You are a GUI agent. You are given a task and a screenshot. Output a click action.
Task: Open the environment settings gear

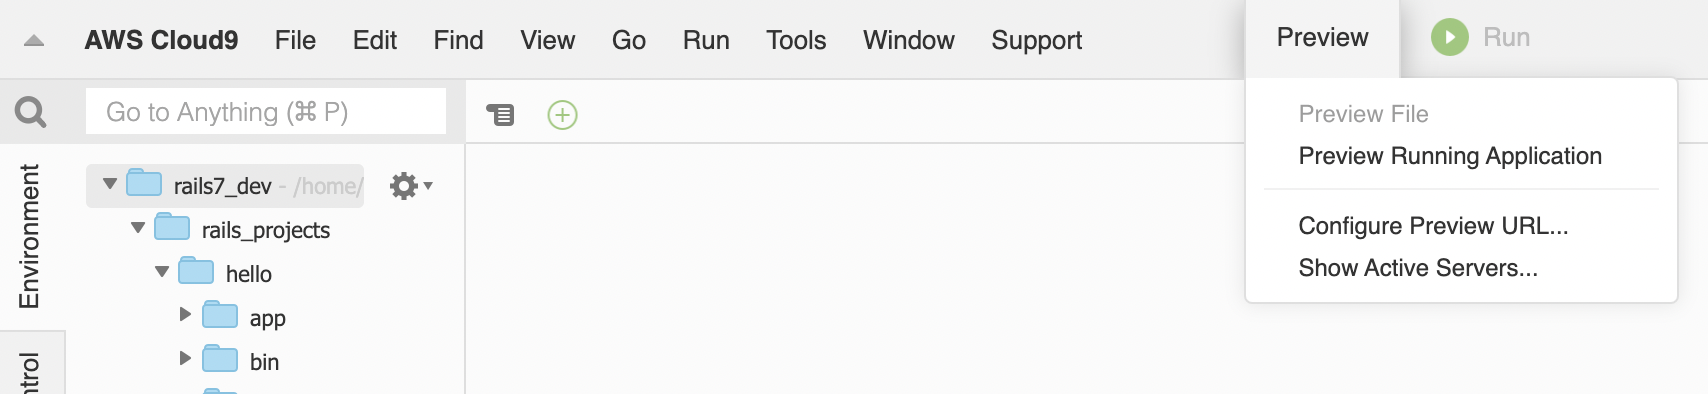click(410, 186)
